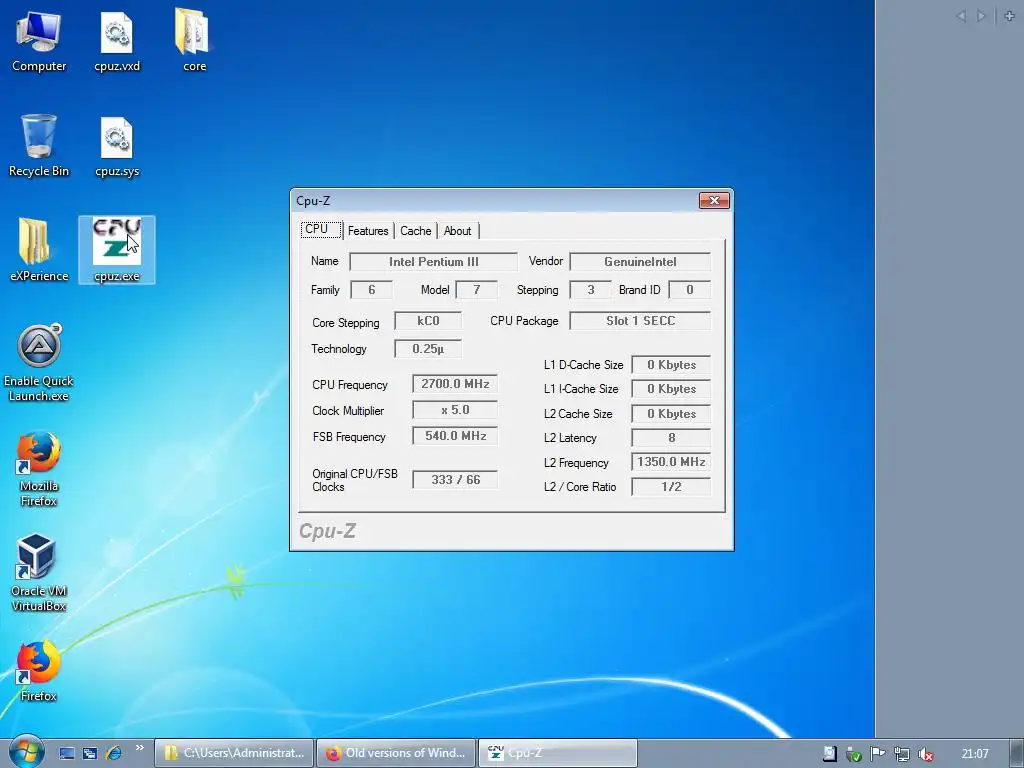Click the L1 I-Cache Size value
1024x768 pixels.
[x=671, y=389]
